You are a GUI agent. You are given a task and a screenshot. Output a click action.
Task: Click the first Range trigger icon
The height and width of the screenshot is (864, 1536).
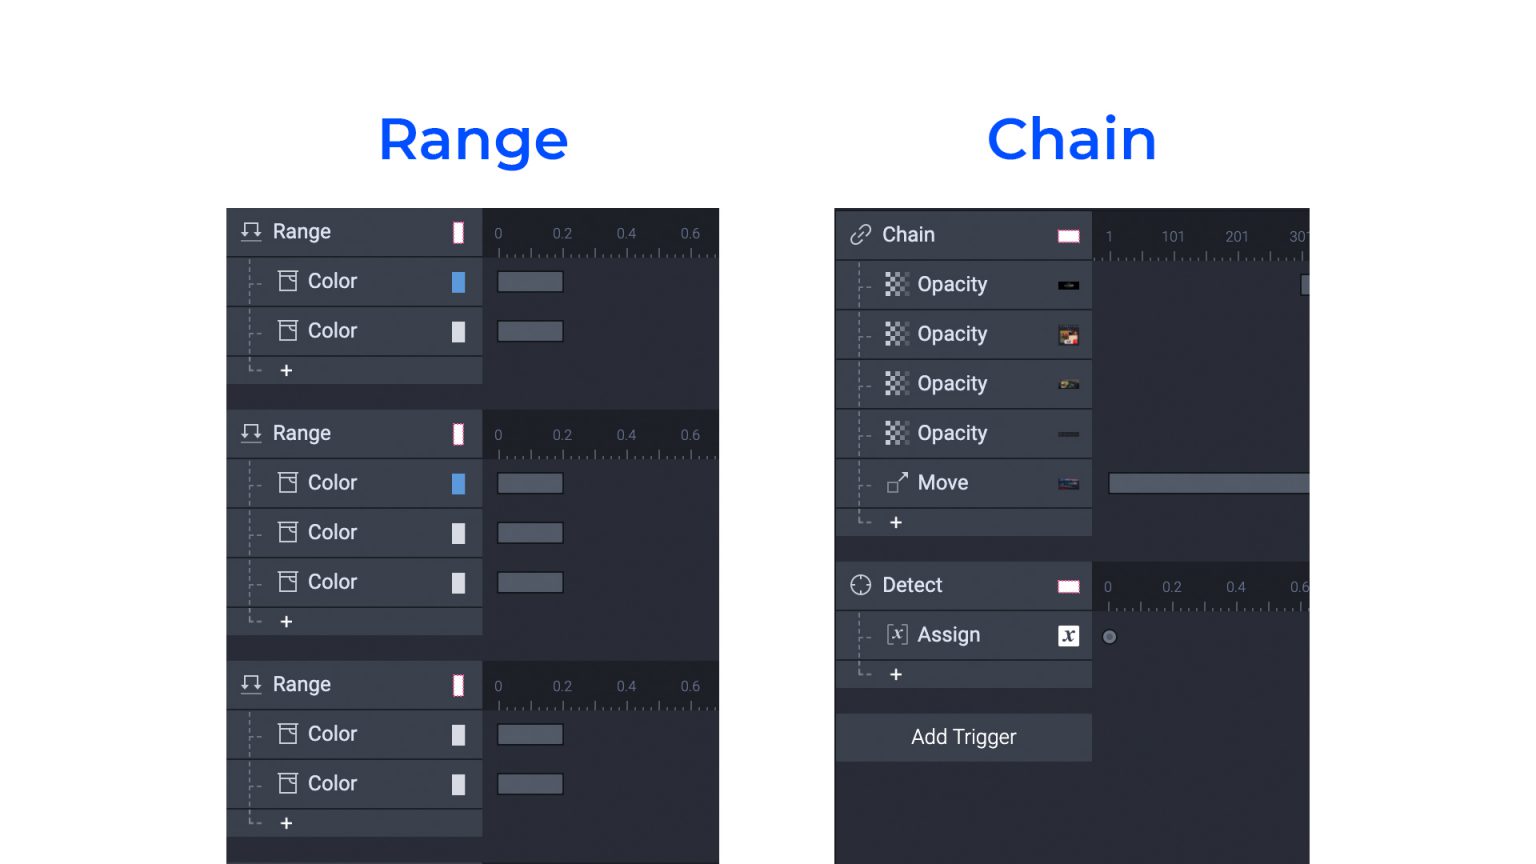[x=251, y=232]
